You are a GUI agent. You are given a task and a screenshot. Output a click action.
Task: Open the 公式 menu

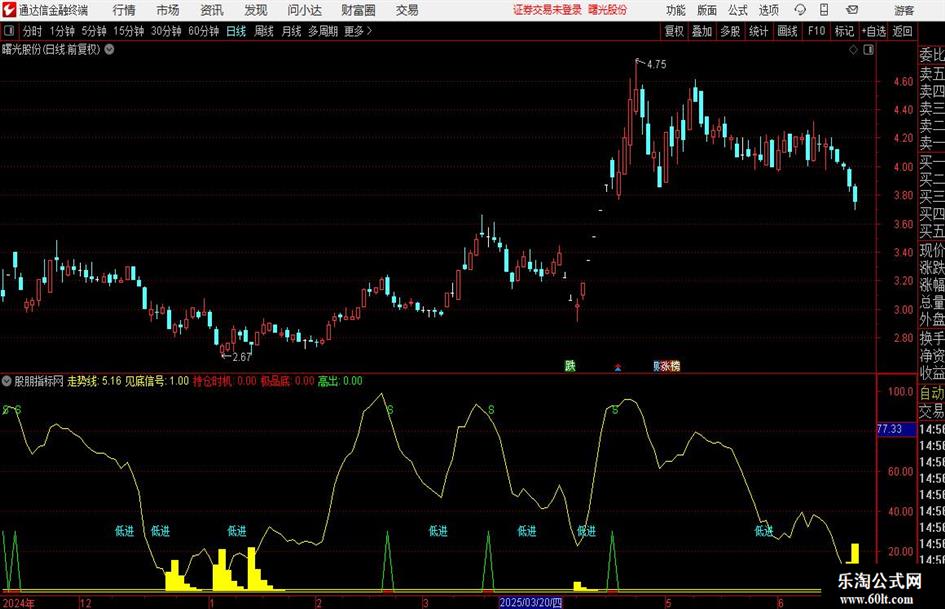click(x=738, y=10)
